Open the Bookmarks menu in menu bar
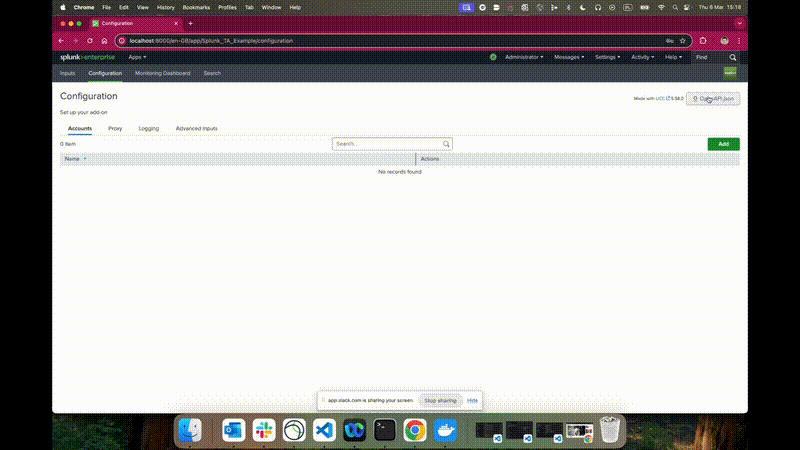Image resolution: width=800 pixels, height=450 pixels. (x=196, y=8)
